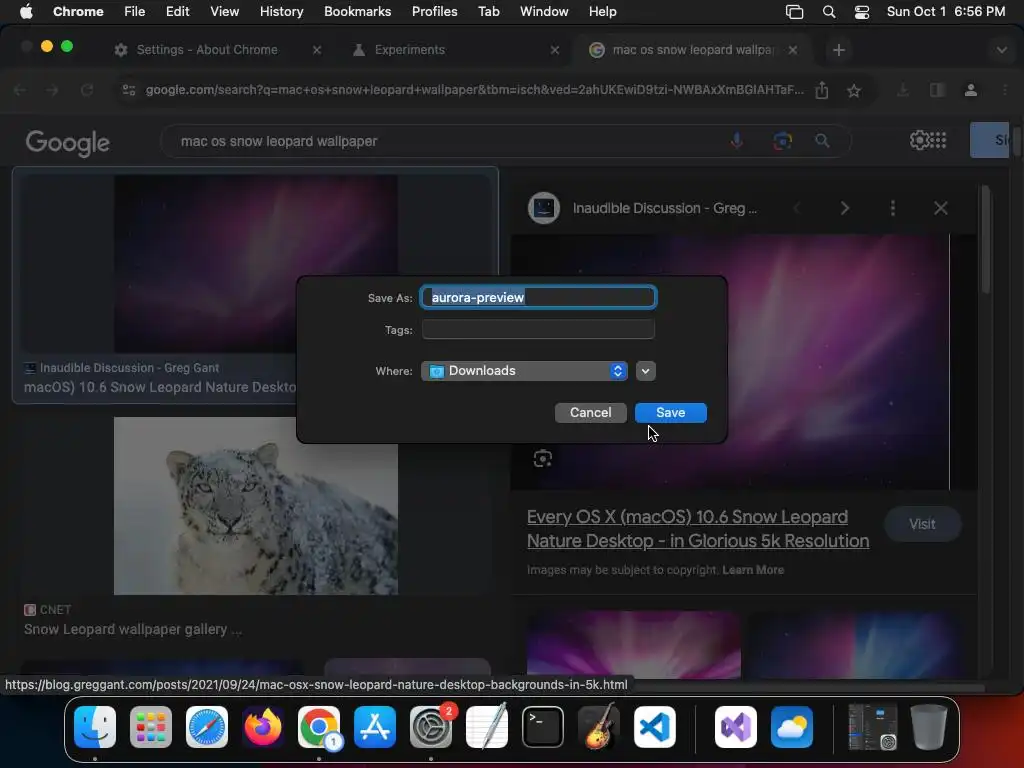Click the browser back arrow
1024x768 pixels.
(20, 90)
